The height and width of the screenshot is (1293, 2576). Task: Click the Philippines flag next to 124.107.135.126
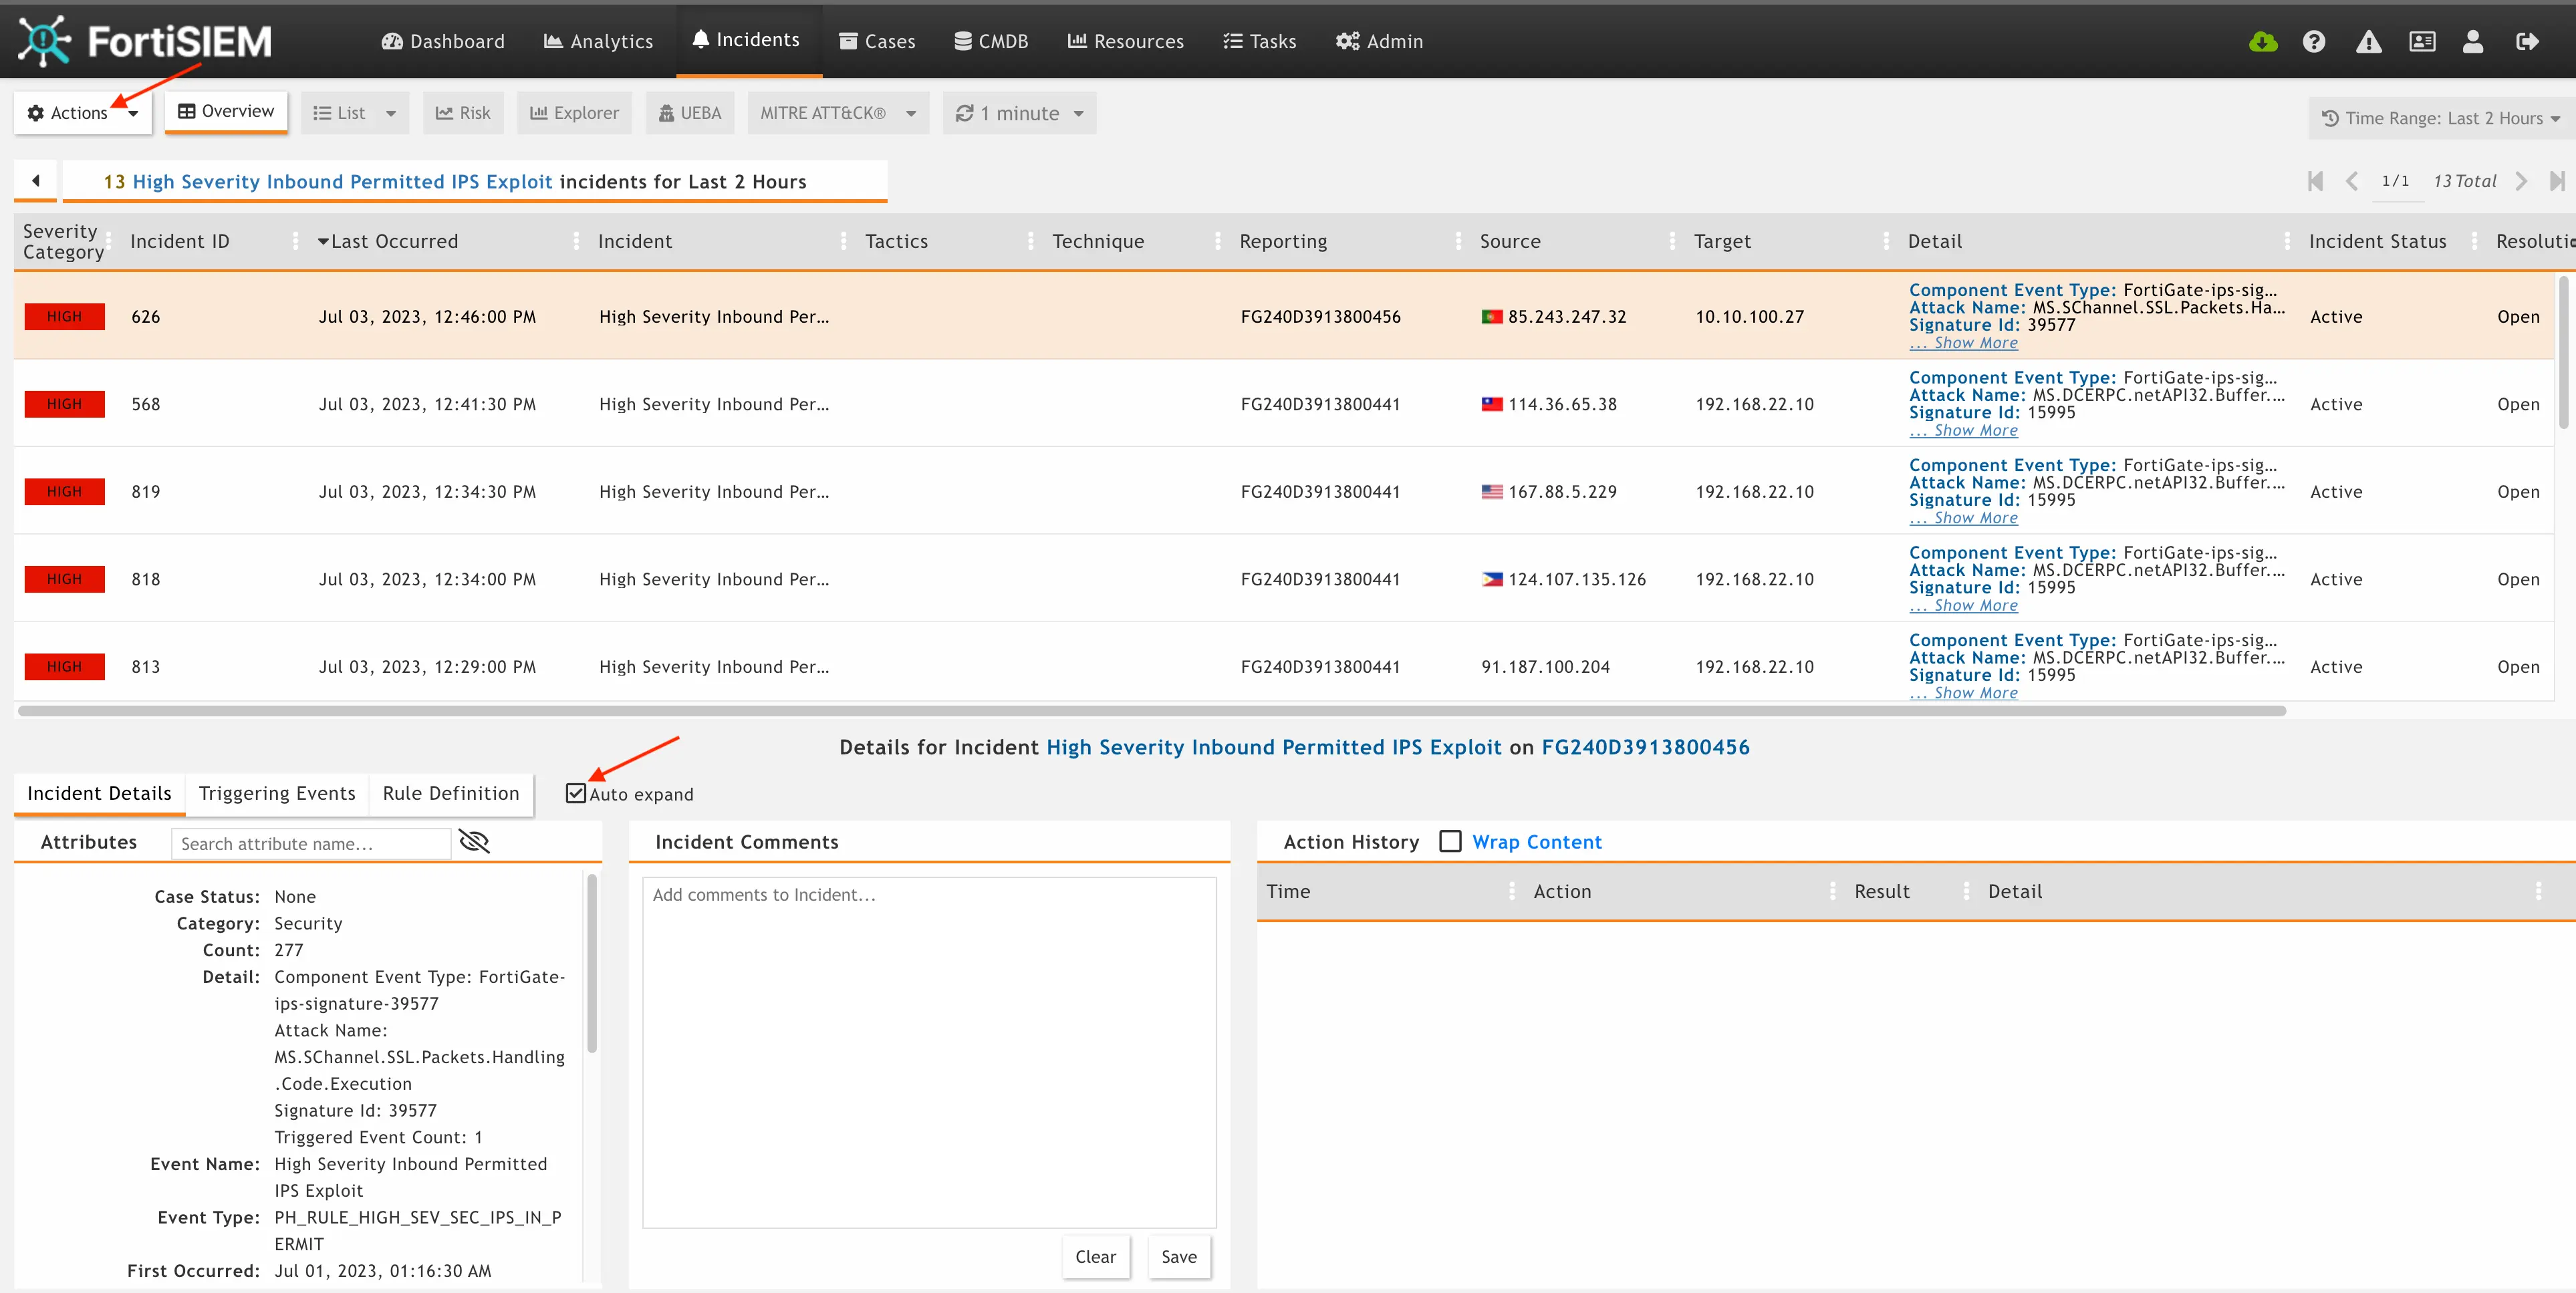1492,579
